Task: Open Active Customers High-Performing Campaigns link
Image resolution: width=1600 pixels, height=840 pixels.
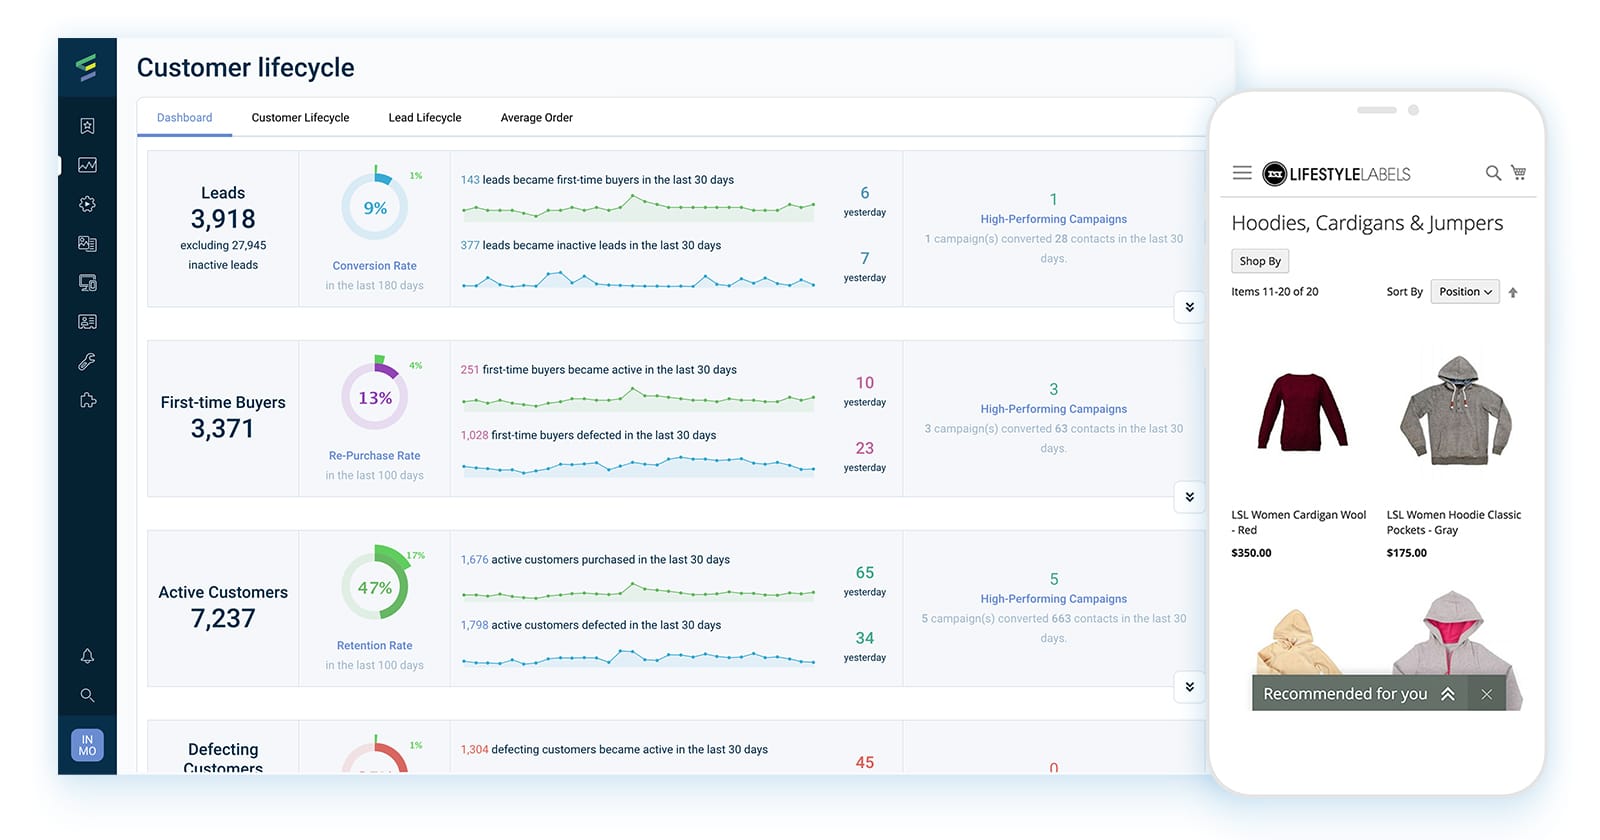Action: [1053, 599]
